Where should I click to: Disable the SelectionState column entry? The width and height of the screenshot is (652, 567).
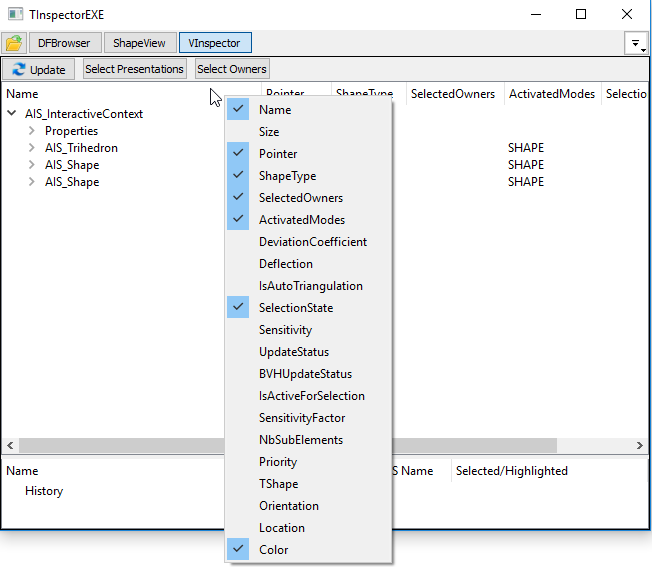point(295,308)
